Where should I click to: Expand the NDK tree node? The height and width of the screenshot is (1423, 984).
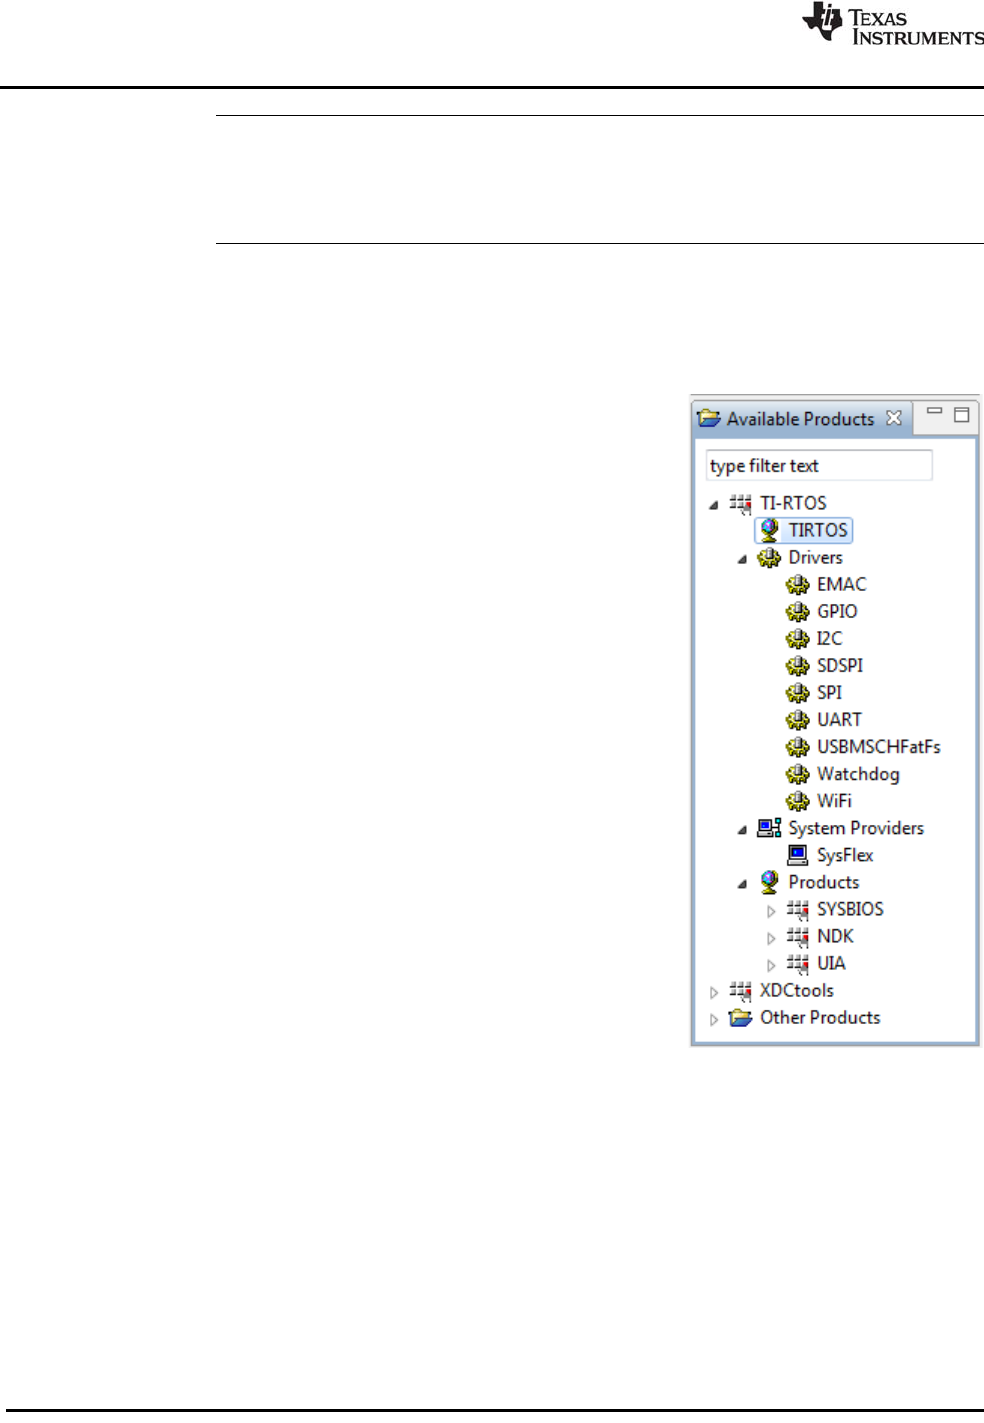[771, 937]
